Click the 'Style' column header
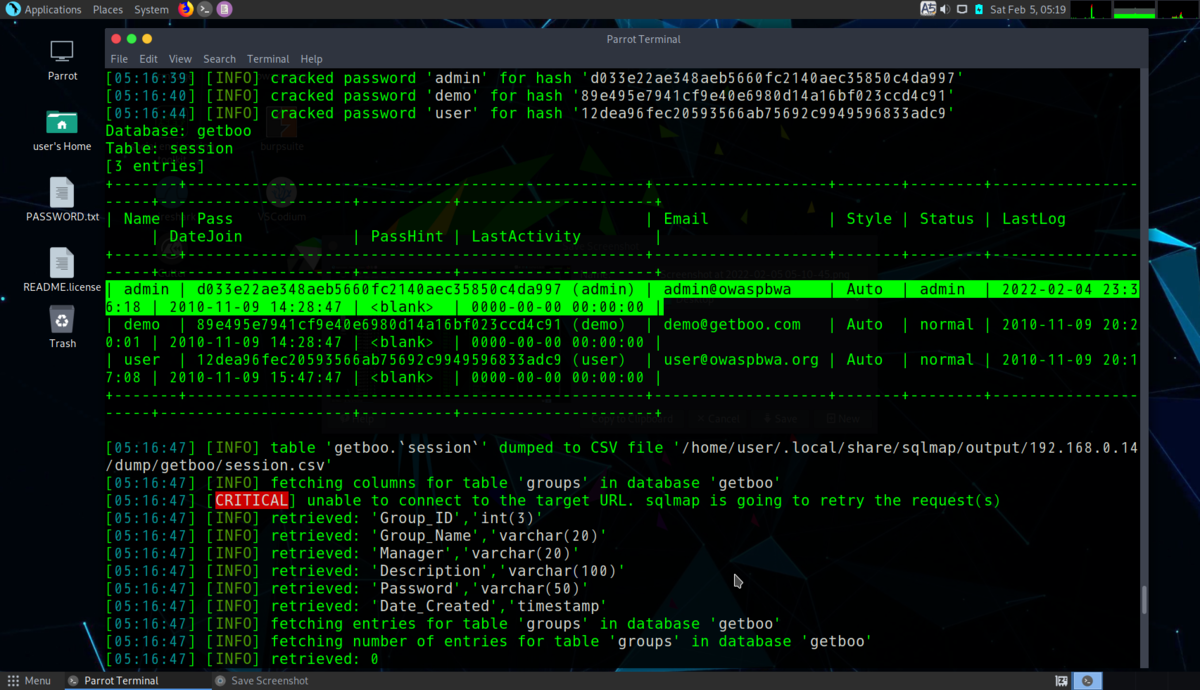Image resolution: width=1200 pixels, height=690 pixels. coord(869,219)
